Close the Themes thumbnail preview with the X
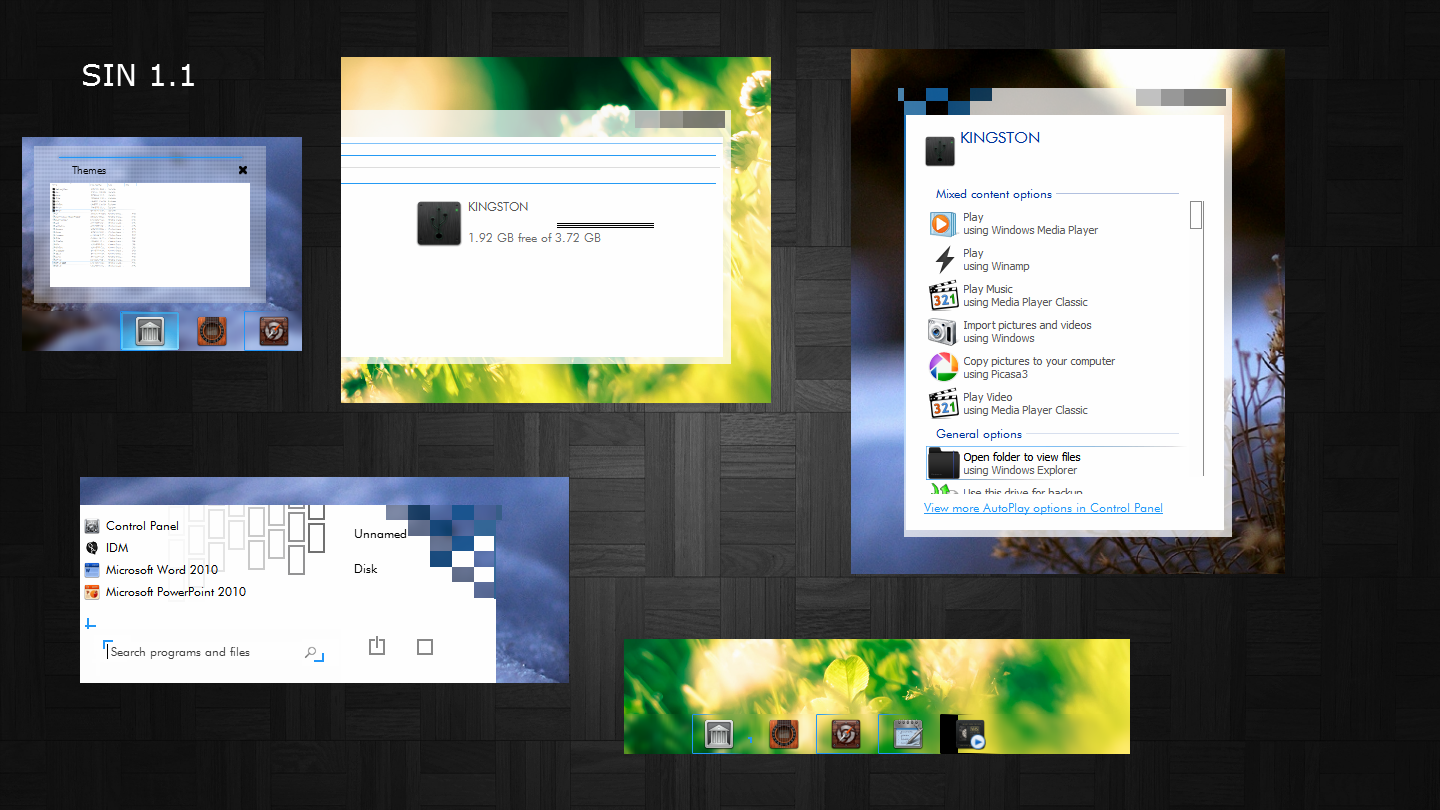This screenshot has width=1440, height=810. point(242,171)
